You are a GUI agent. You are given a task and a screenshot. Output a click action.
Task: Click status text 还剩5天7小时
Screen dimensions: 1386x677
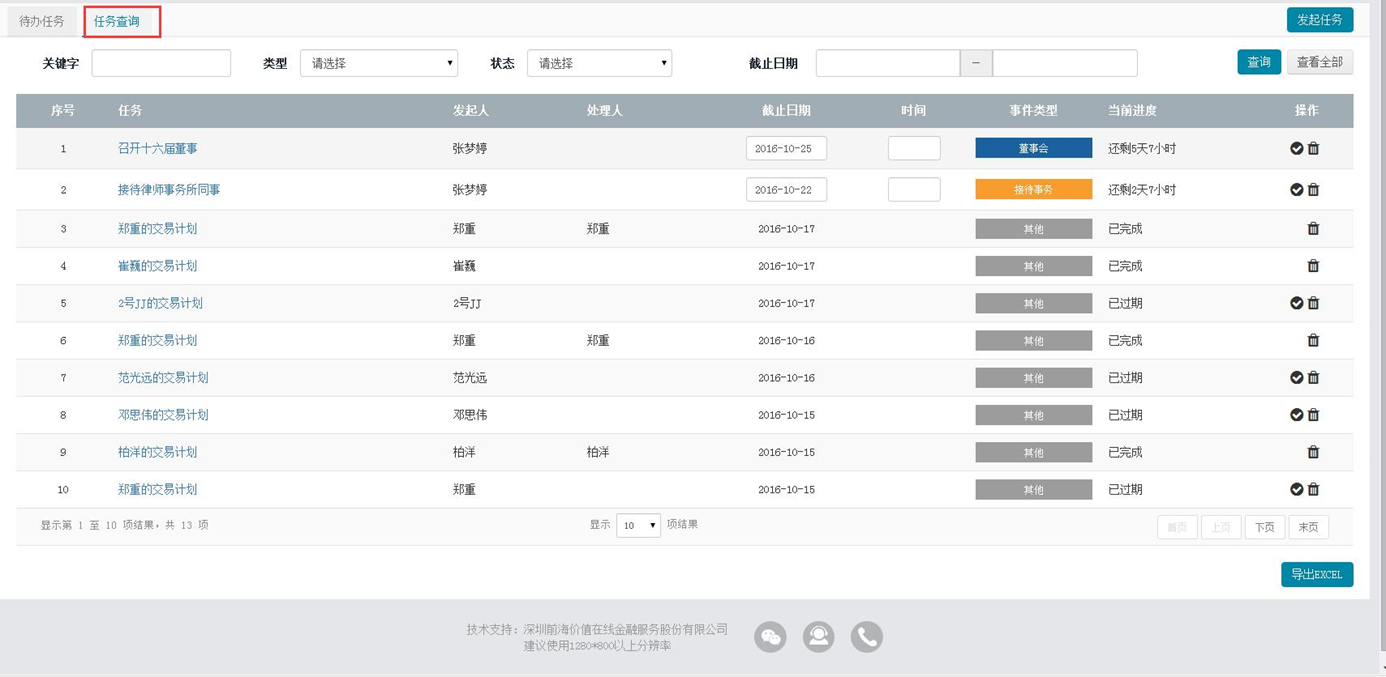[1142, 148]
